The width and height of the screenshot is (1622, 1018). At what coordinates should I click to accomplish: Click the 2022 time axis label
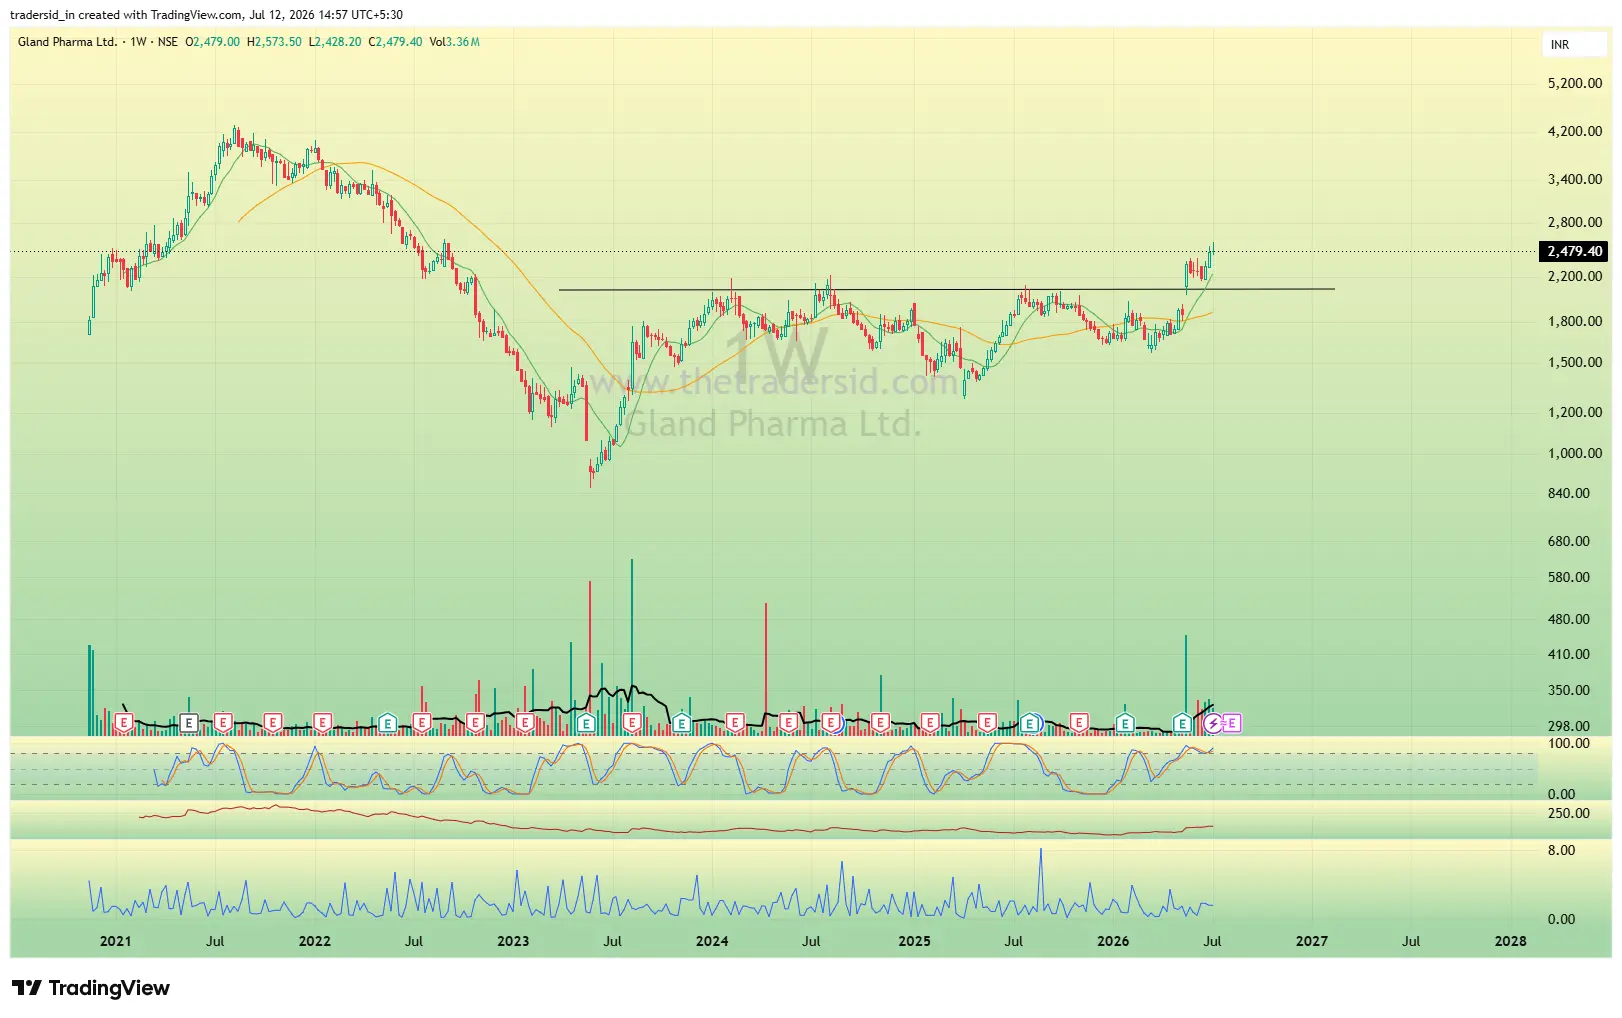point(314,941)
